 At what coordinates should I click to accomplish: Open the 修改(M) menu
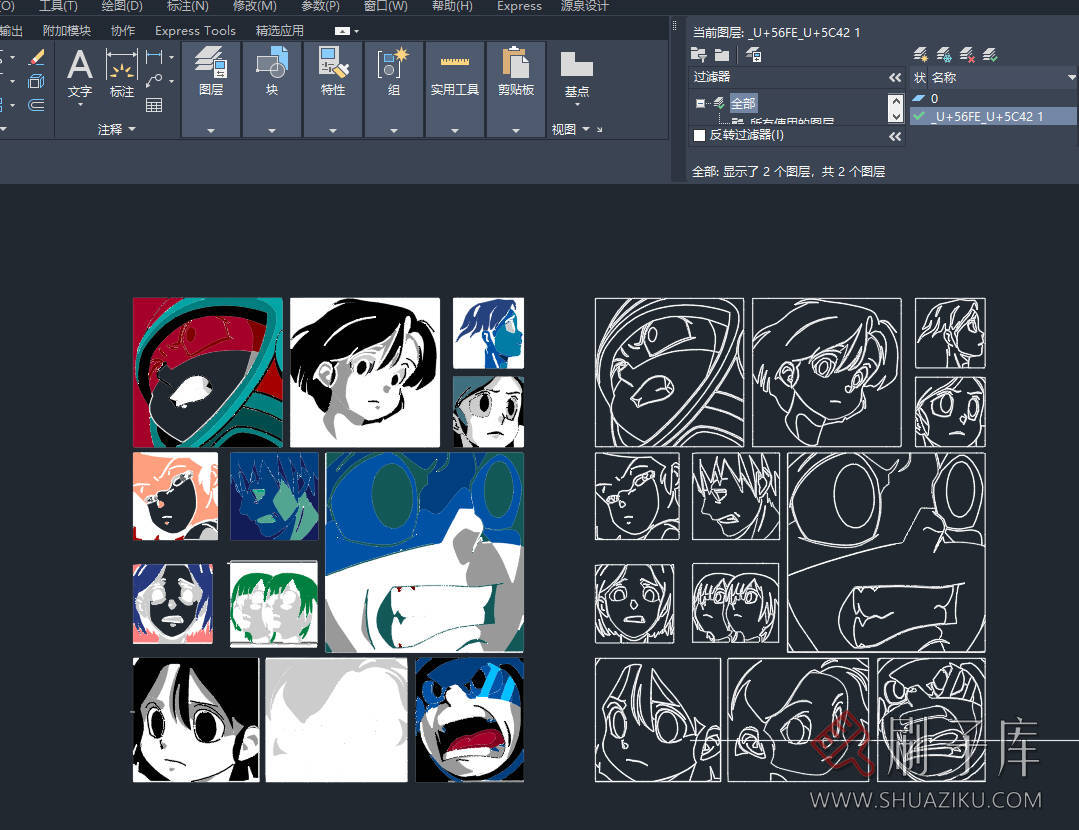[254, 6]
